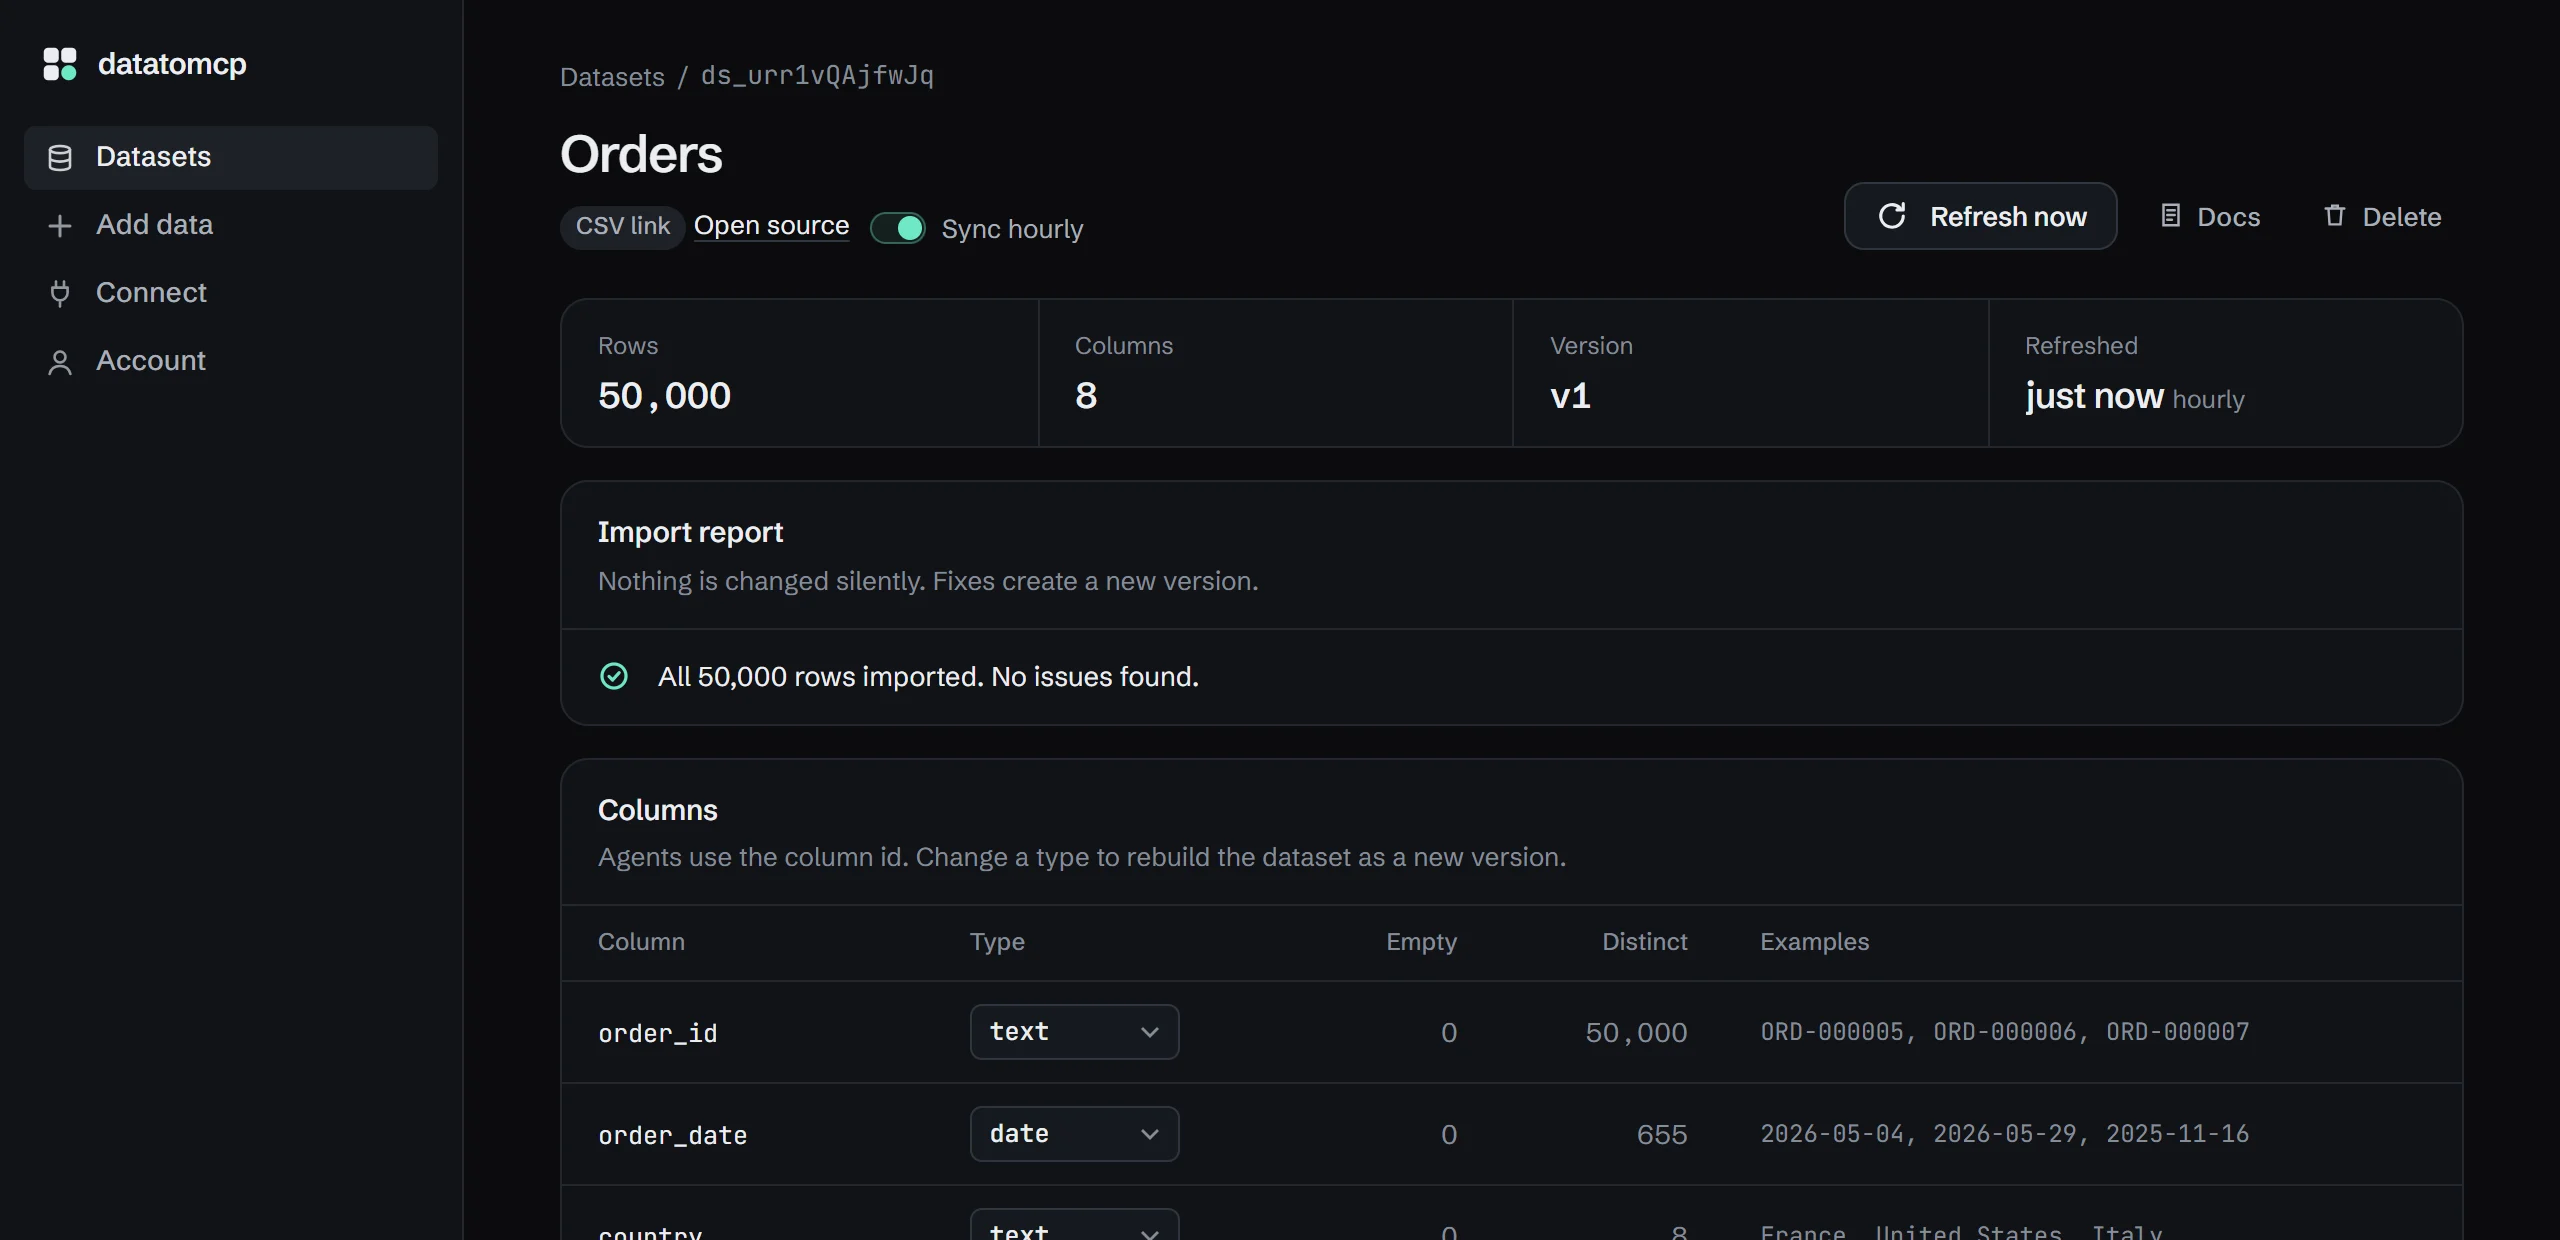Screen dimensions: 2560x1240
Task: Click the Import report heading
Action: pyautogui.click(x=690, y=532)
